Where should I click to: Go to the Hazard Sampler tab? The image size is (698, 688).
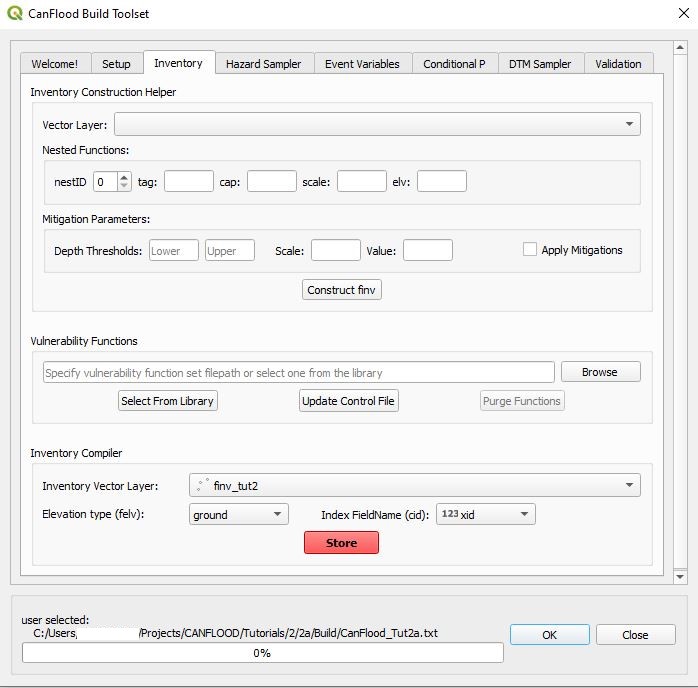click(264, 64)
